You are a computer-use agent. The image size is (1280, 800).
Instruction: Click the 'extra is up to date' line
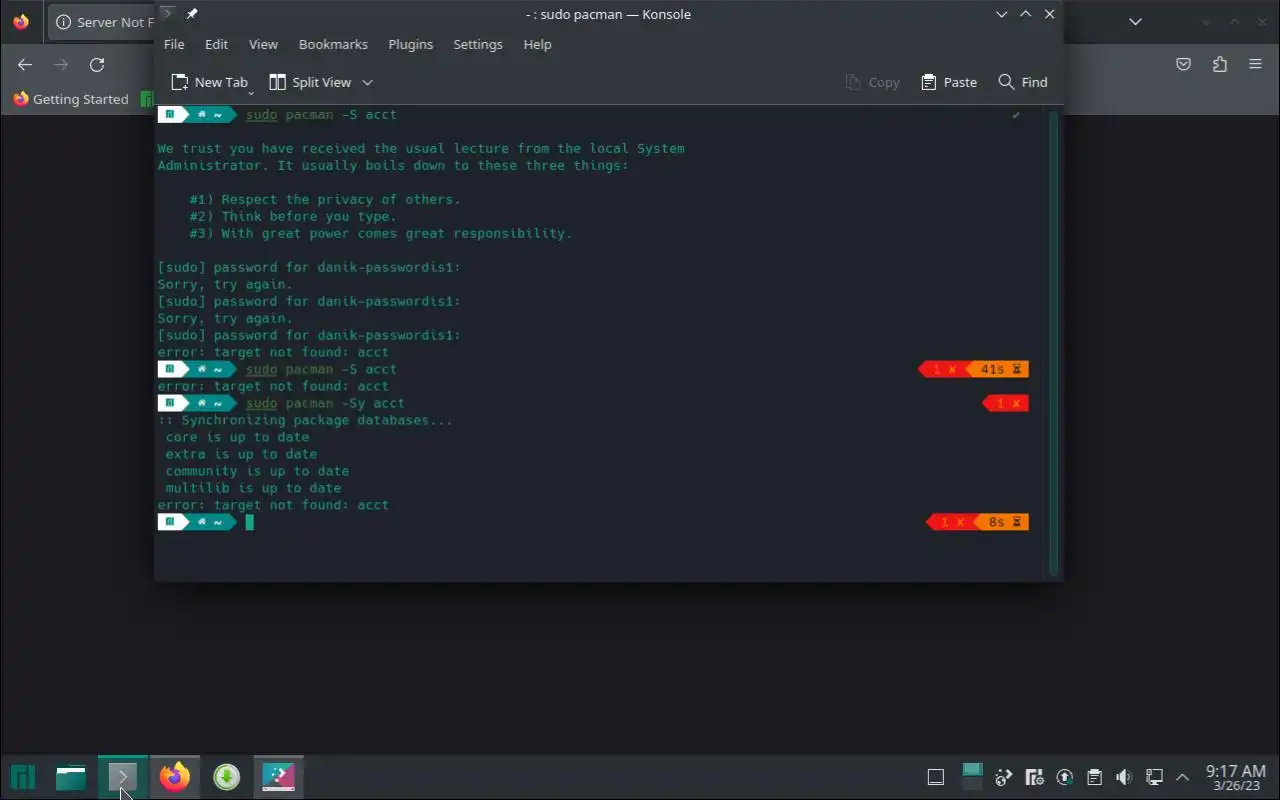click(241, 454)
